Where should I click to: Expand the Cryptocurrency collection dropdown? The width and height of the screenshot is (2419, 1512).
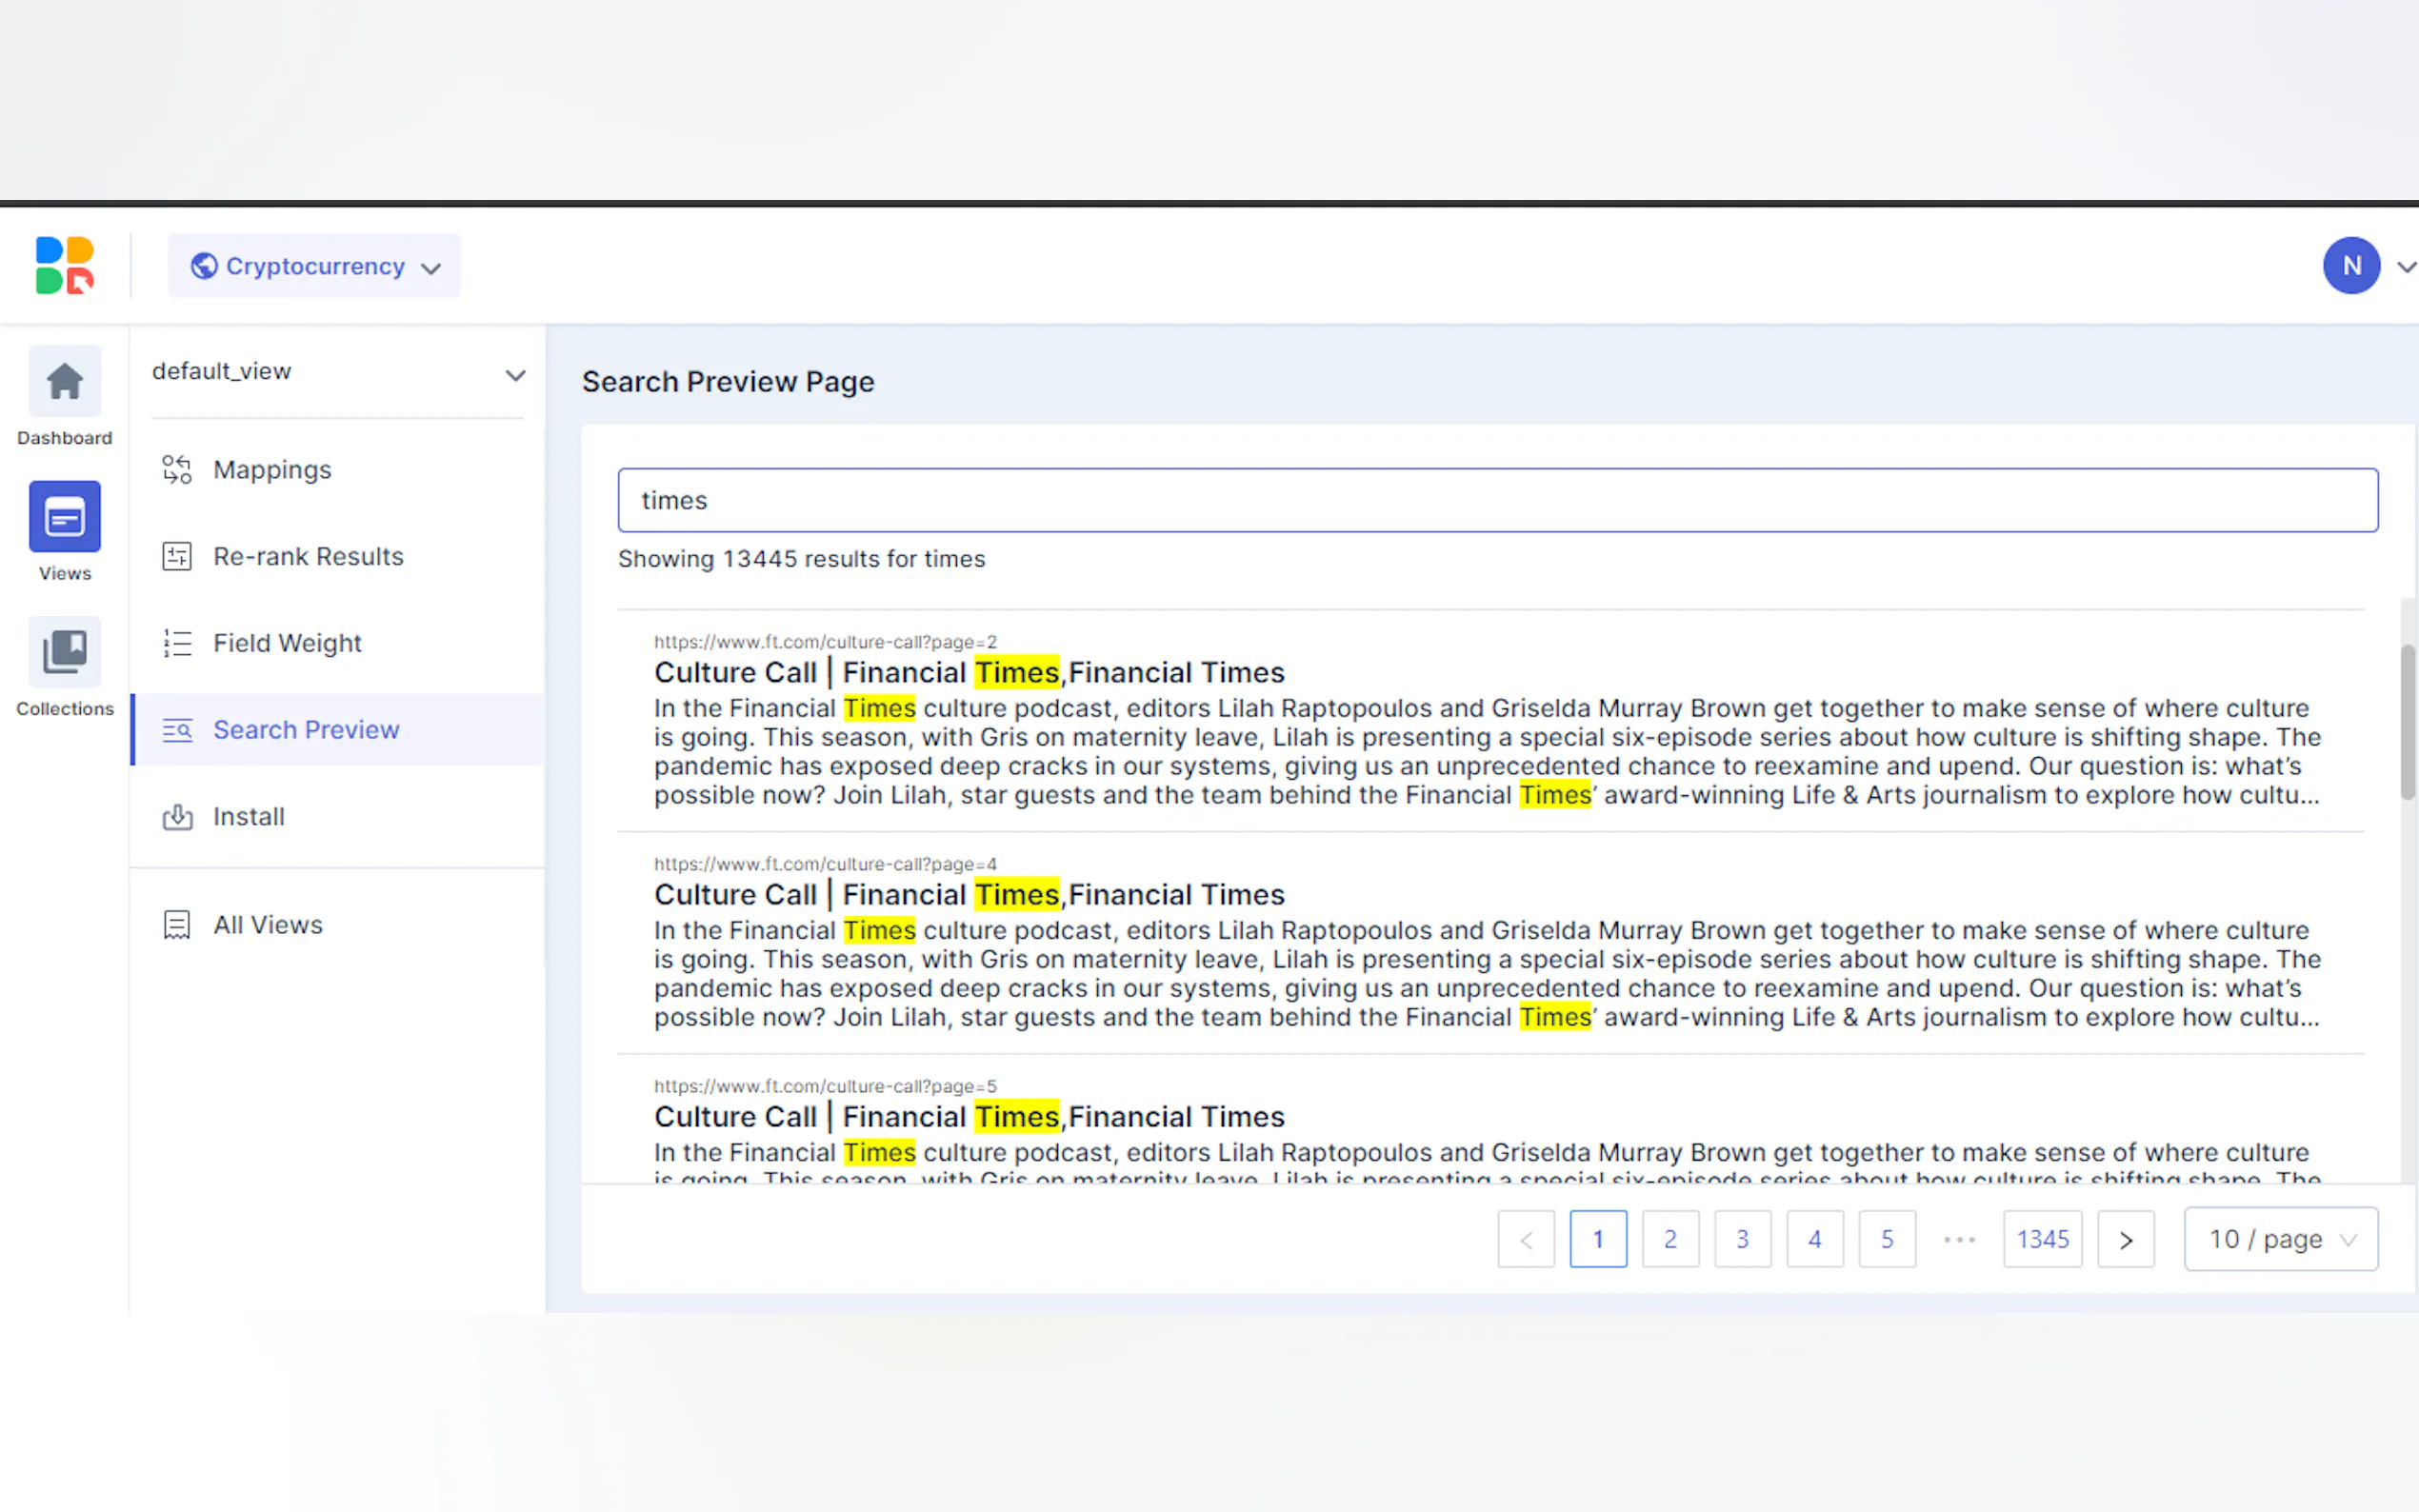tap(314, 266)
